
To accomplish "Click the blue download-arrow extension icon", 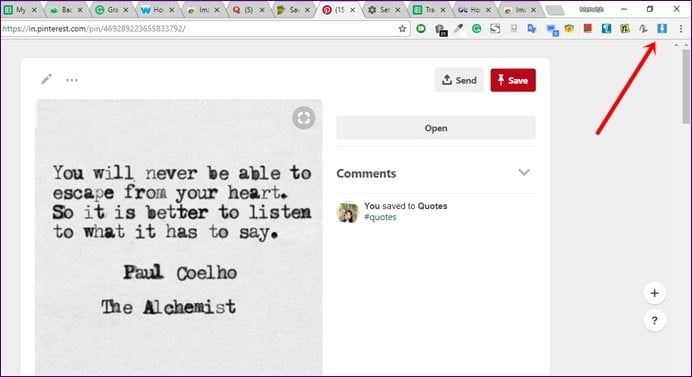I will coord(662,29).
